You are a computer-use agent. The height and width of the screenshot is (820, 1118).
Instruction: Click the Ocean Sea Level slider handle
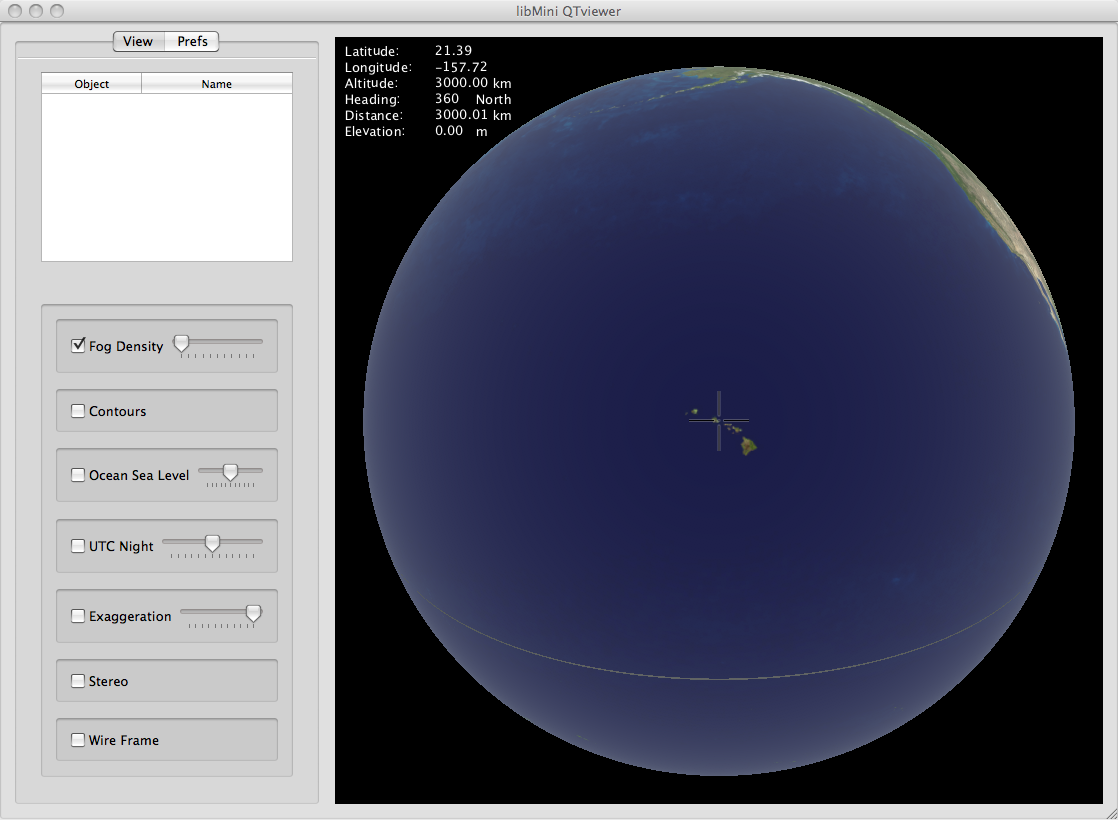point(230,472)
